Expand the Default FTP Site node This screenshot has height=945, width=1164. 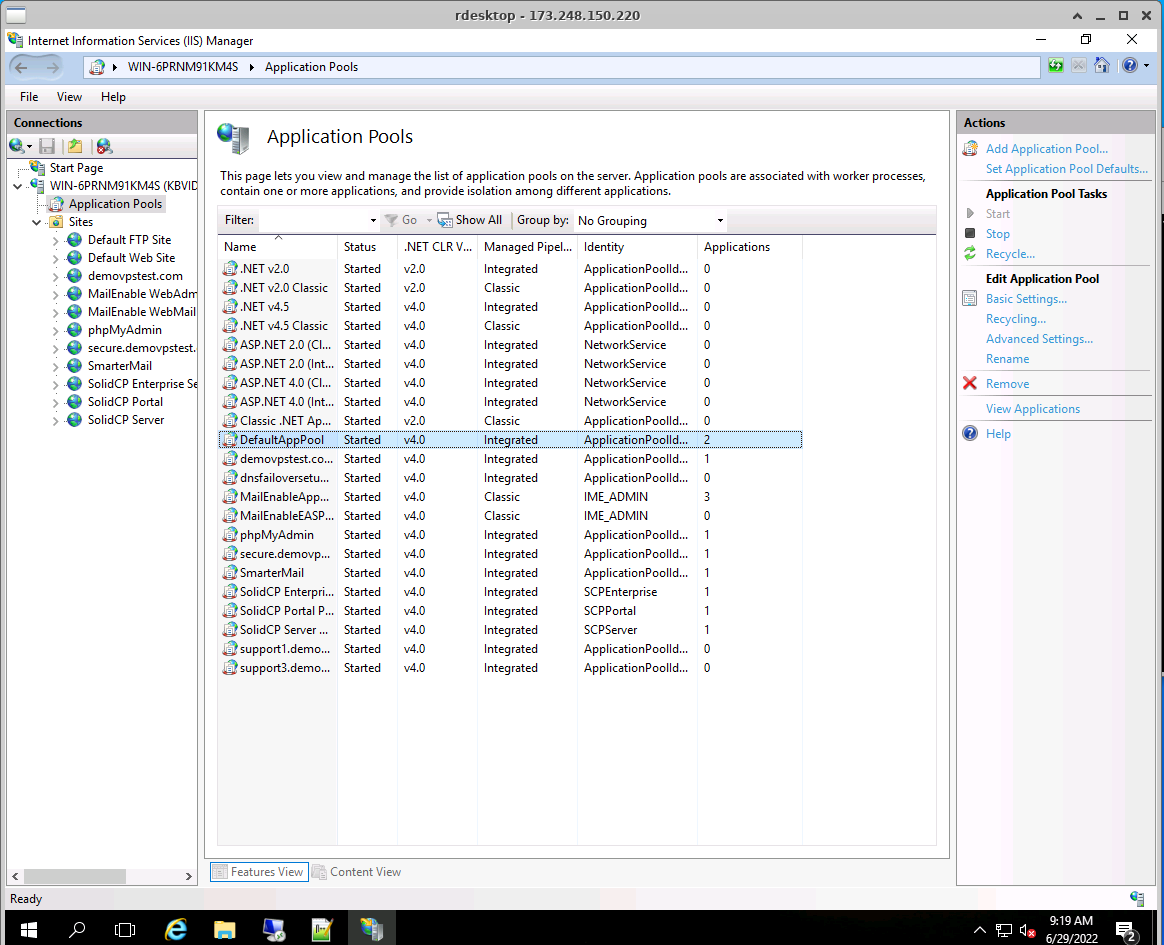tap(56, 241)
